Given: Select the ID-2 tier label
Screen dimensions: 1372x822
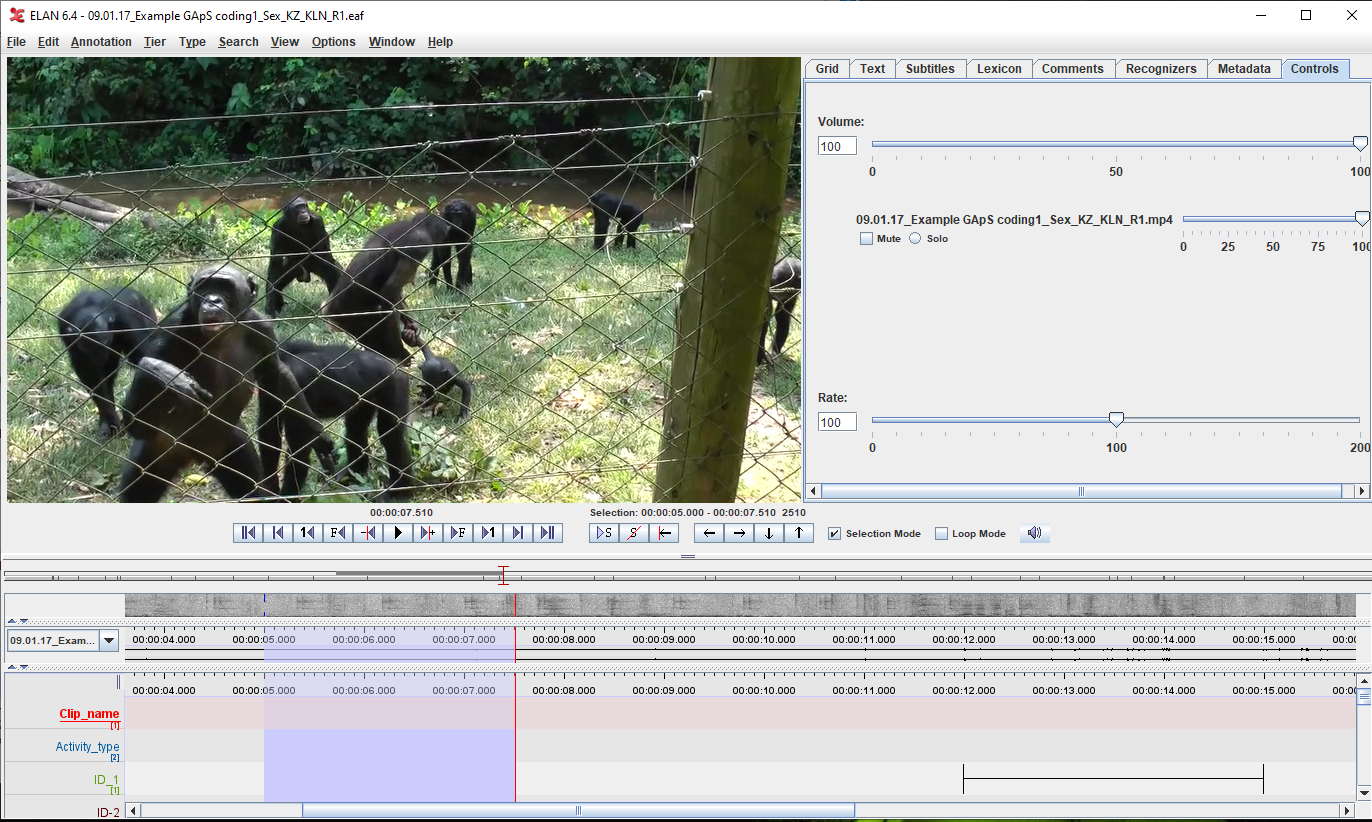Looking at the screenshot, I should [x=108, y=813].
